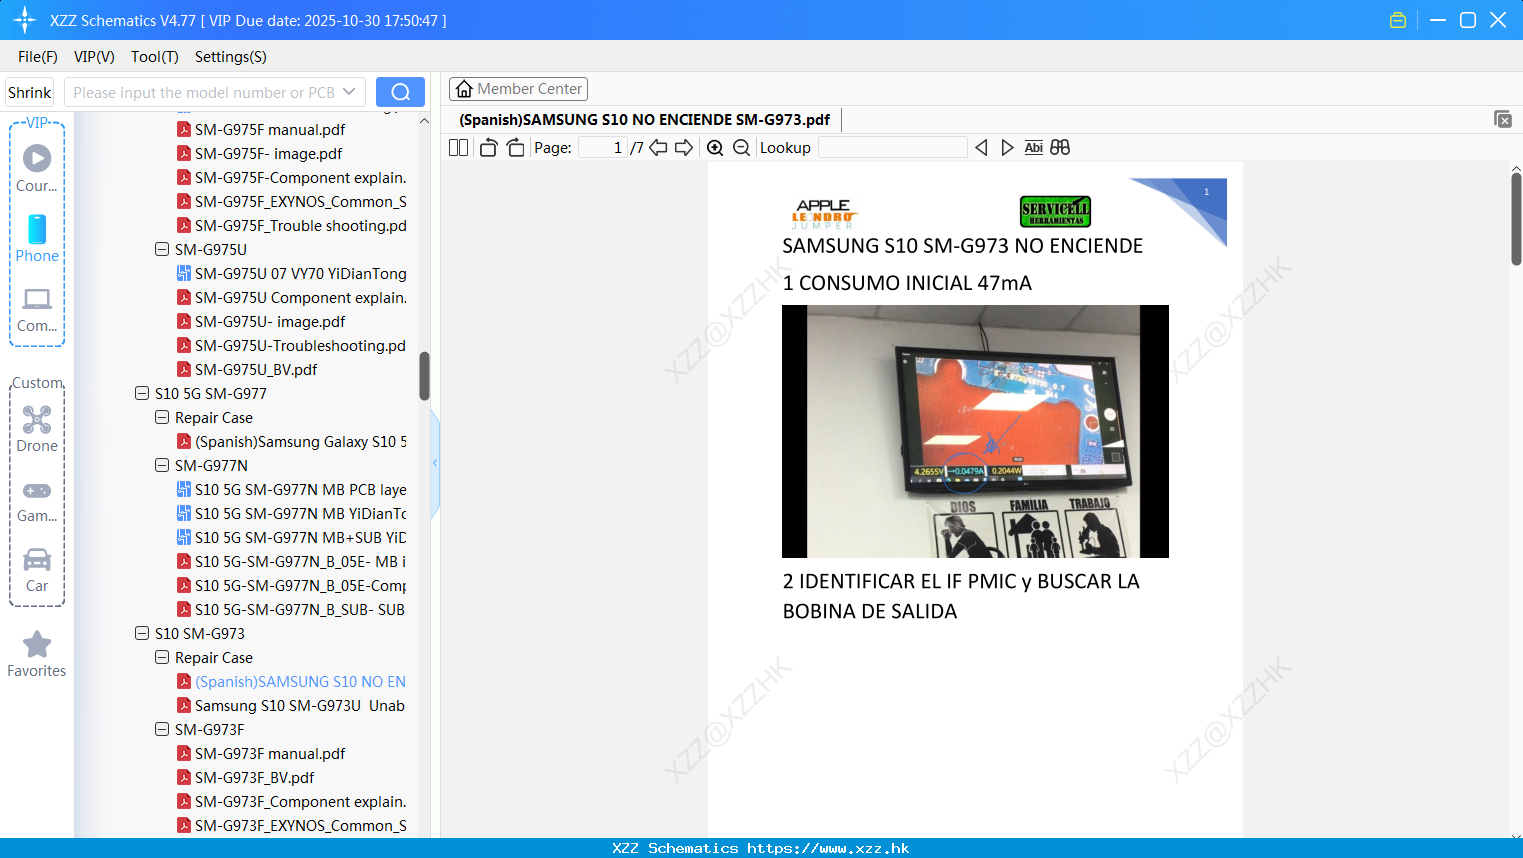Open the Game console category
1523x858 pixels.
pyautogui.click(x=37, y=500)
